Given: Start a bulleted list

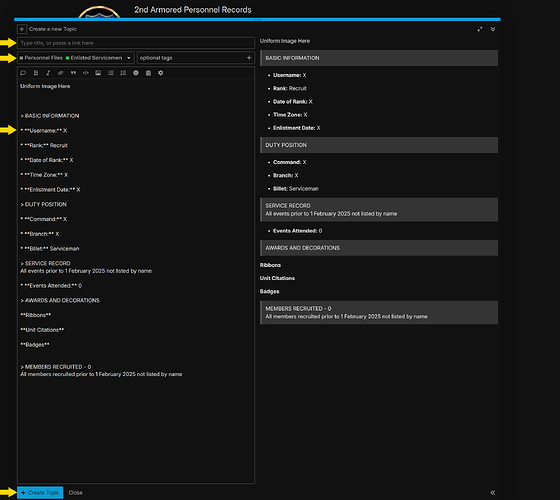Looking at the screenshot, I should (x=111, y=73).
